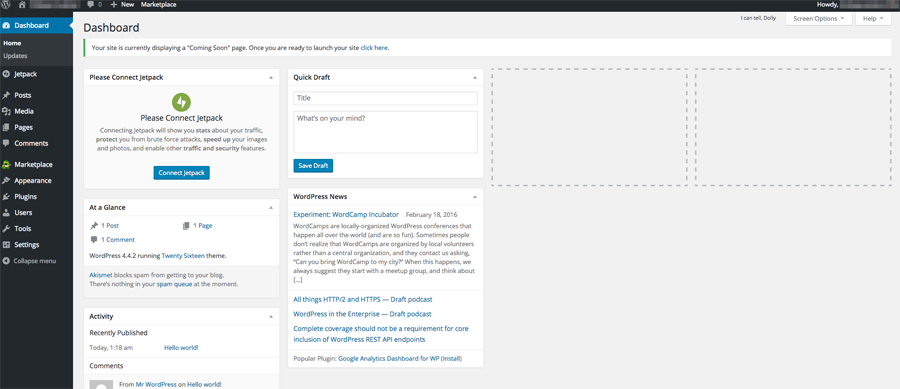
Task: Open the comments bubble icon in admin bar
Action: pos(91,4)
